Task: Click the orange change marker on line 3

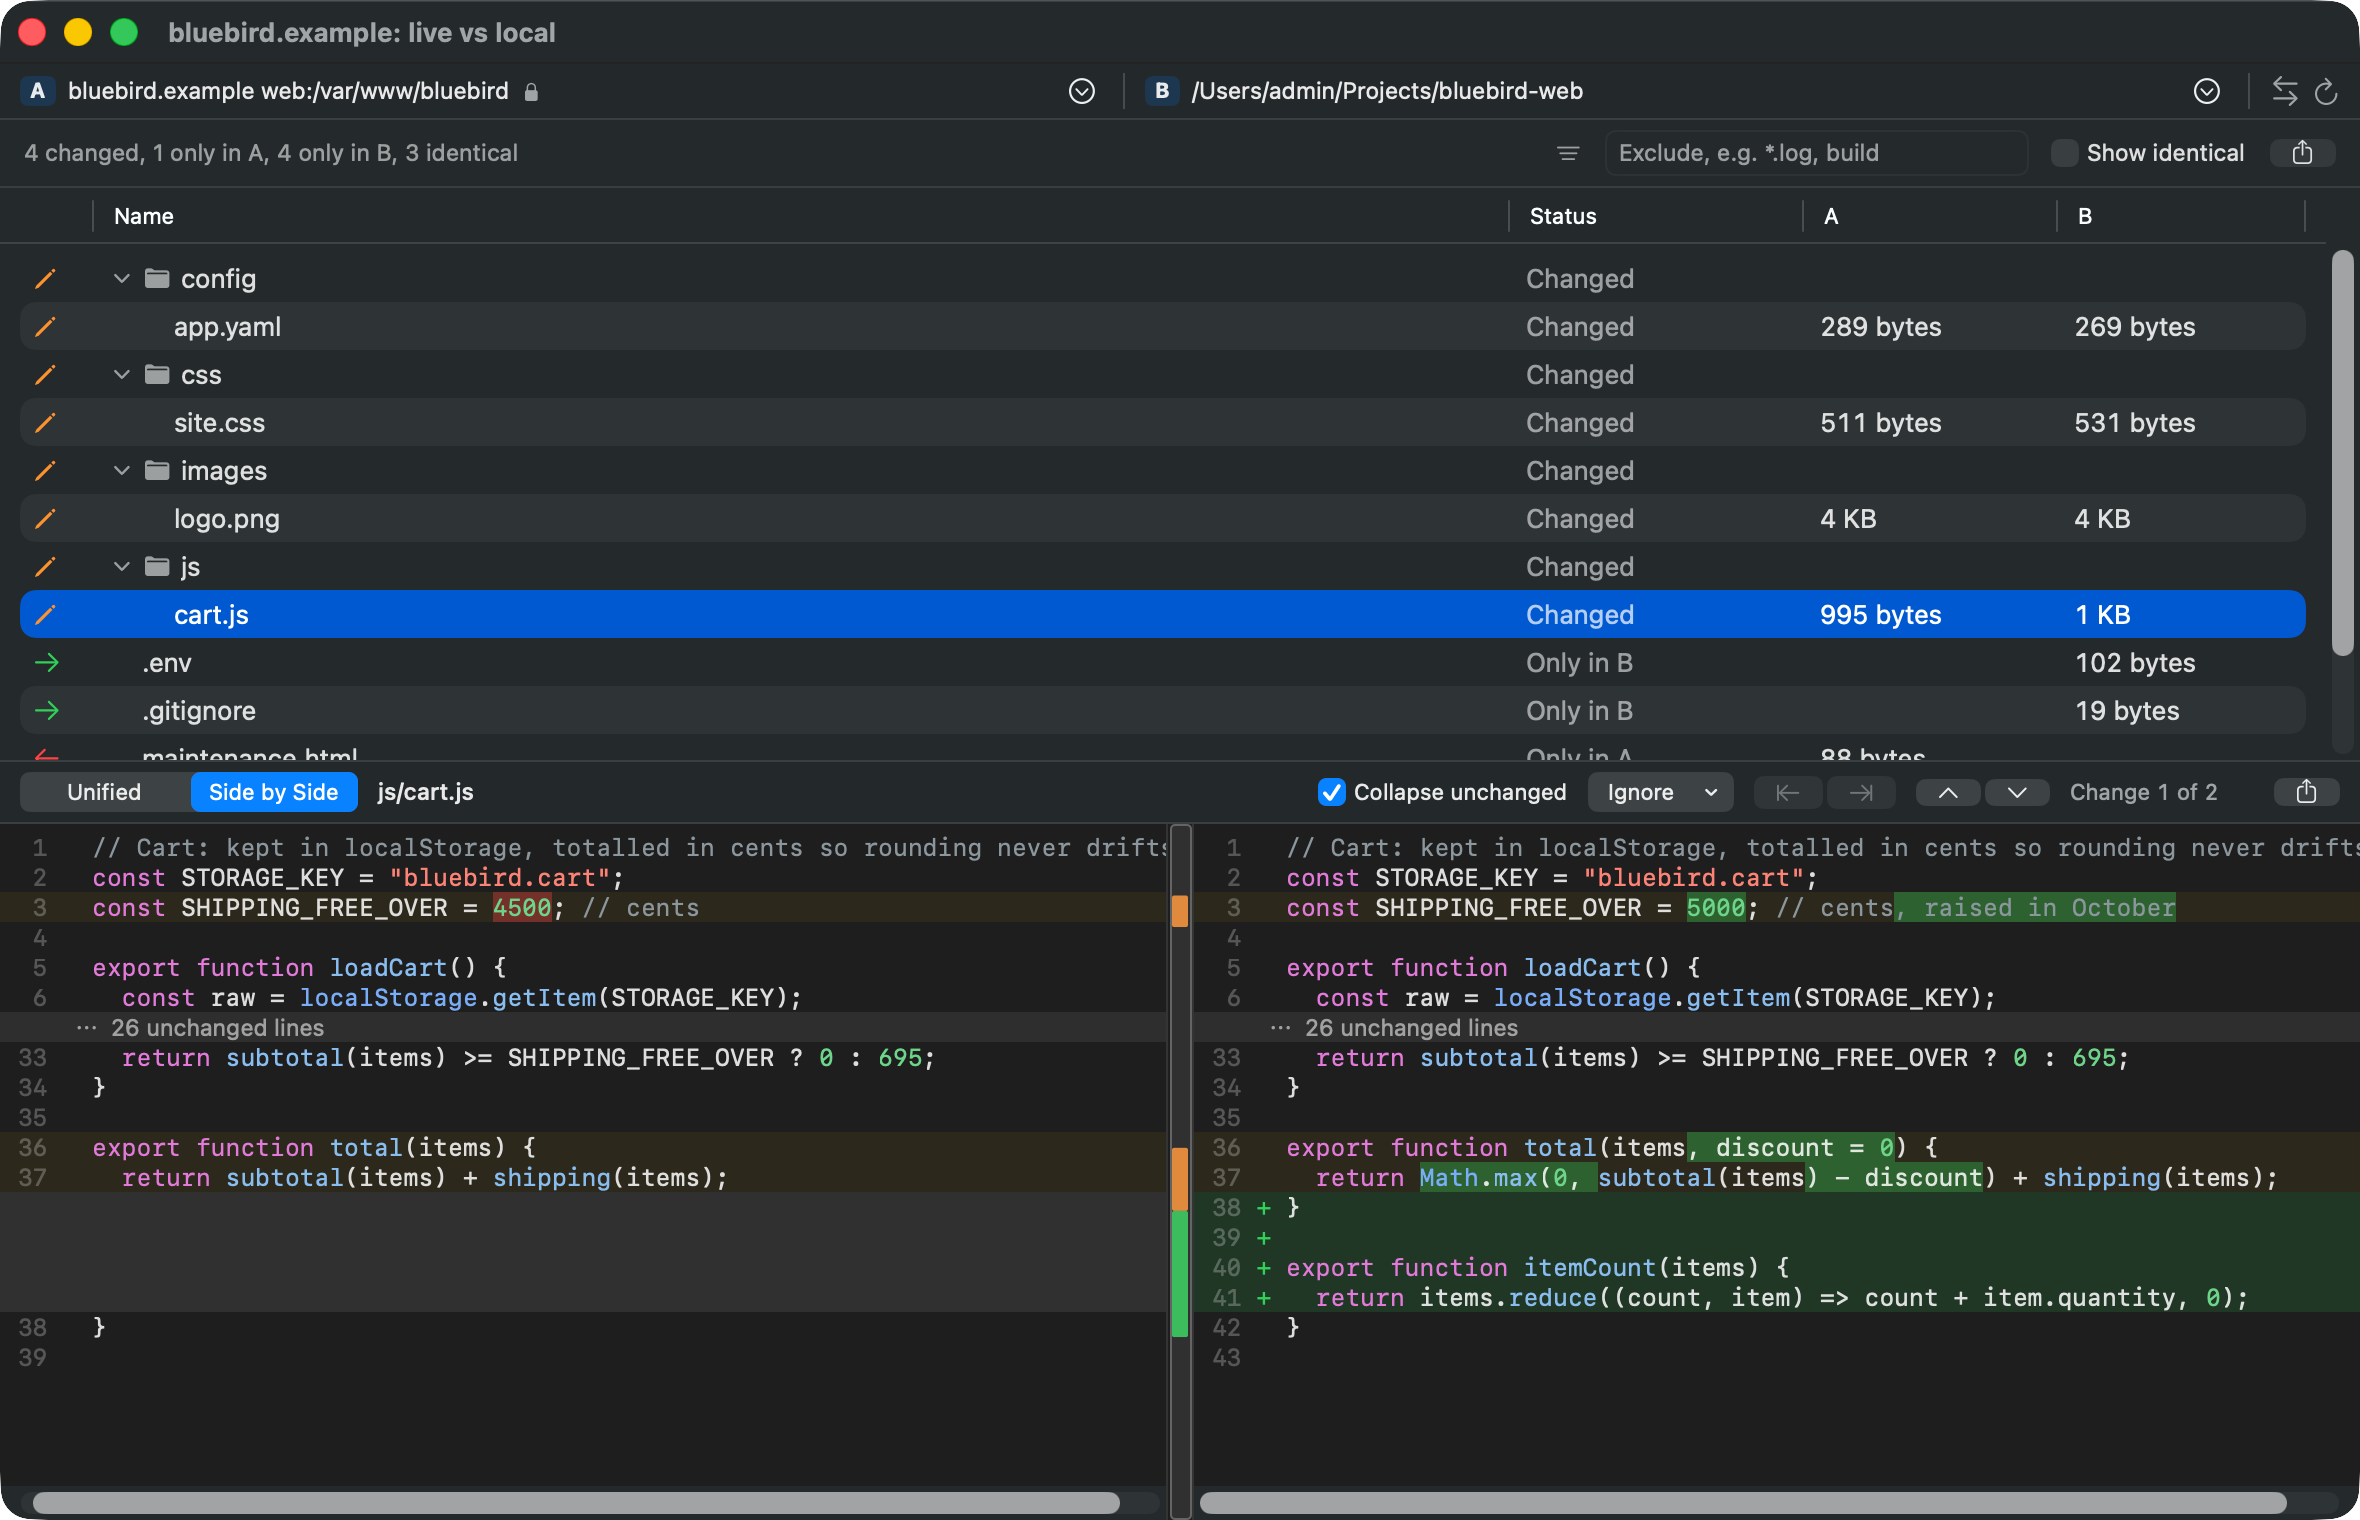Action: pyautogui.click(x=1180, y=910)
